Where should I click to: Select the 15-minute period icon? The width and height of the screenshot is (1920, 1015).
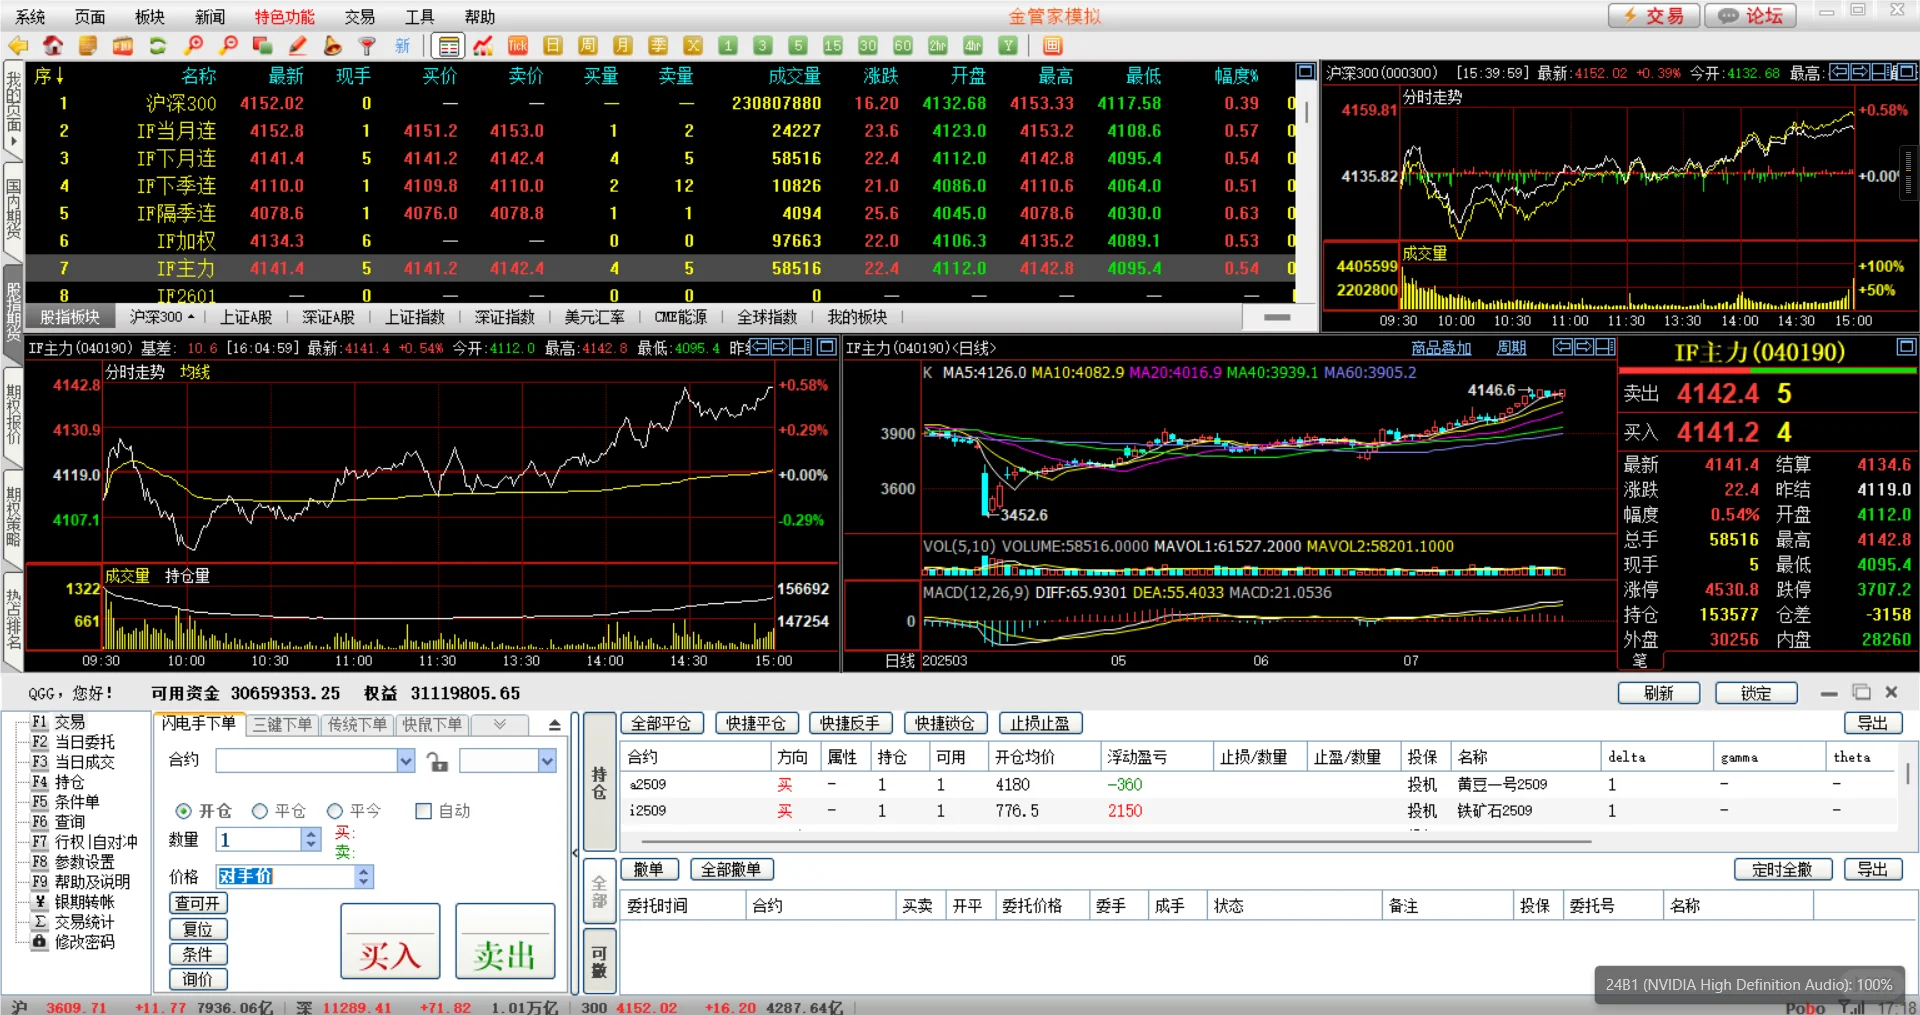click(833, 46)
